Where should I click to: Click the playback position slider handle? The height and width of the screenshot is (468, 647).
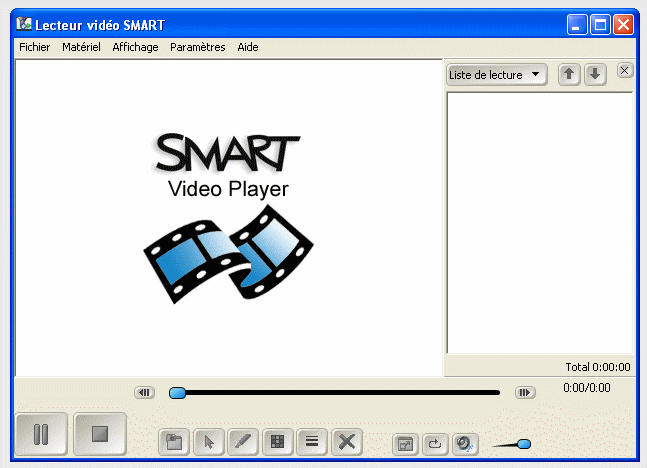coord(177,392)
